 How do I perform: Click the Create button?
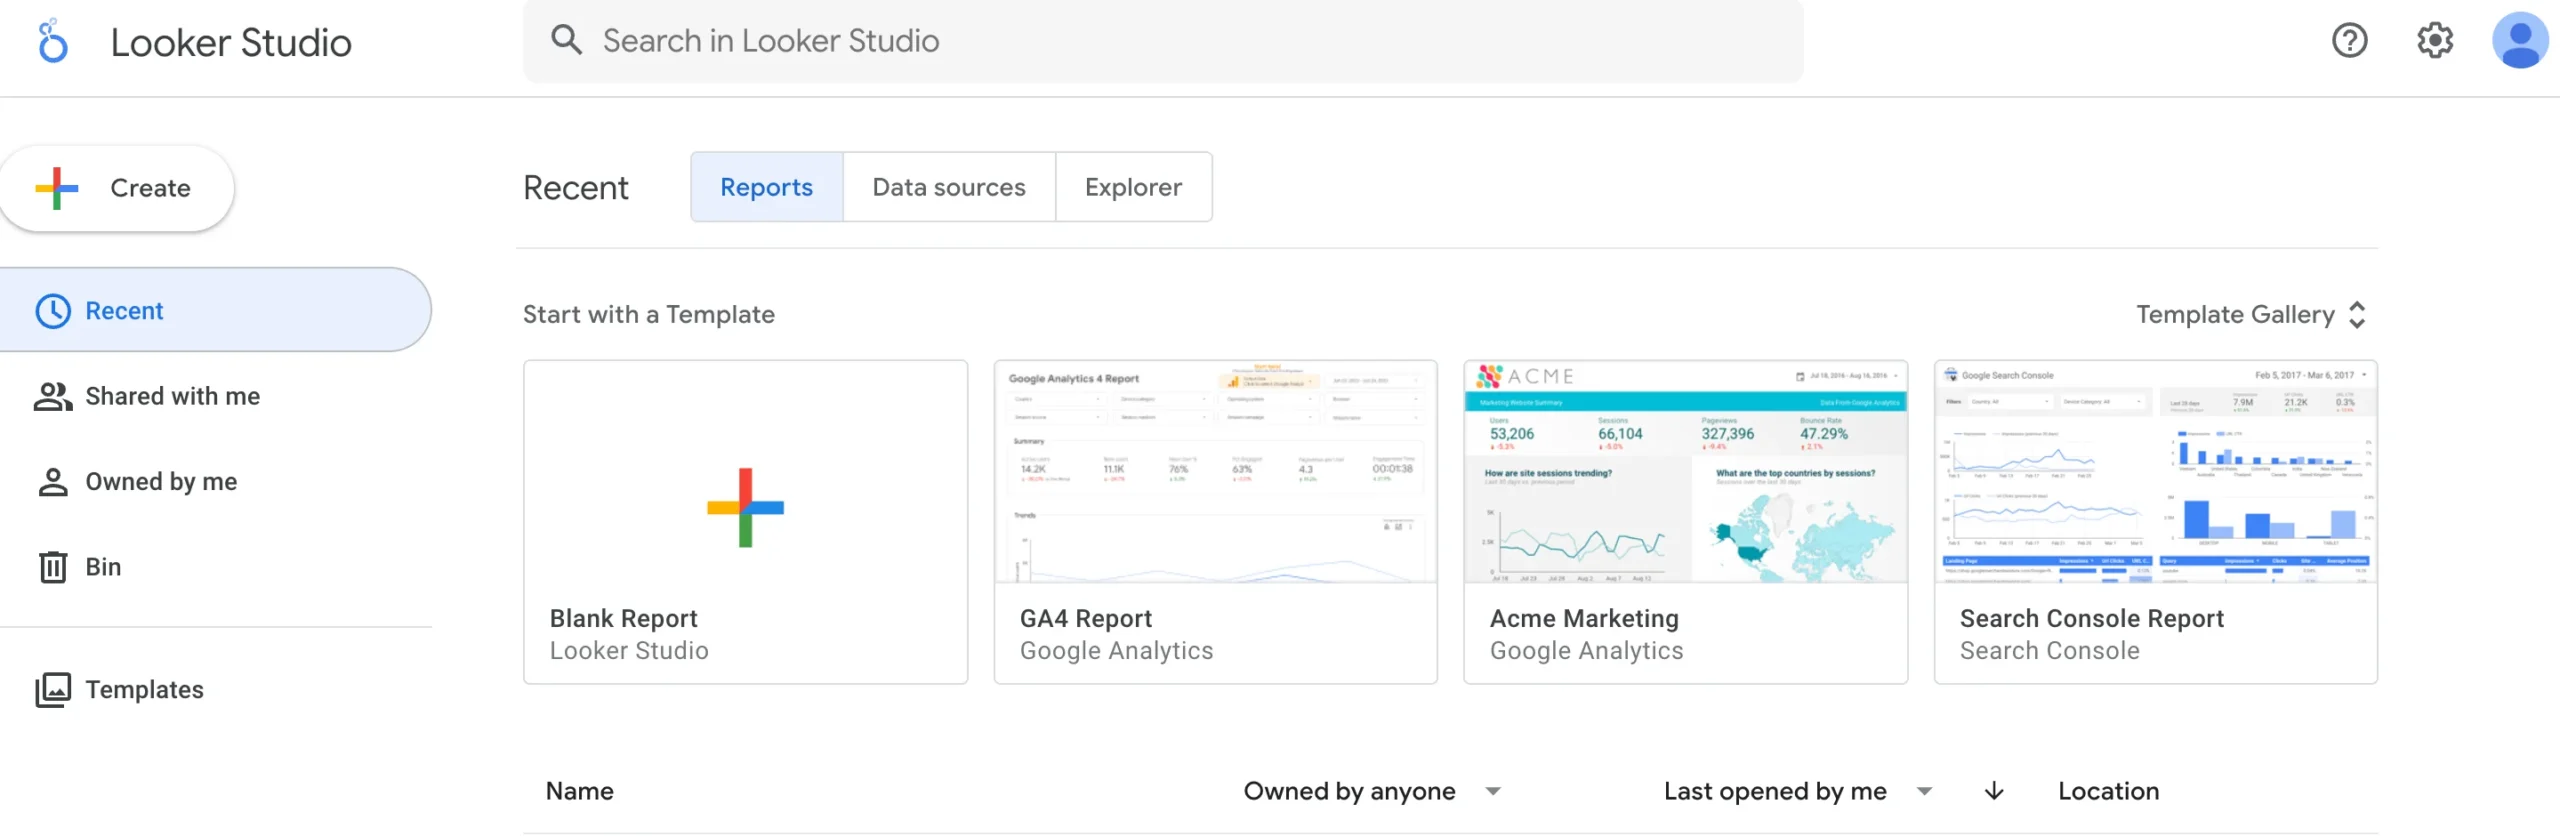tap(117, 188)
